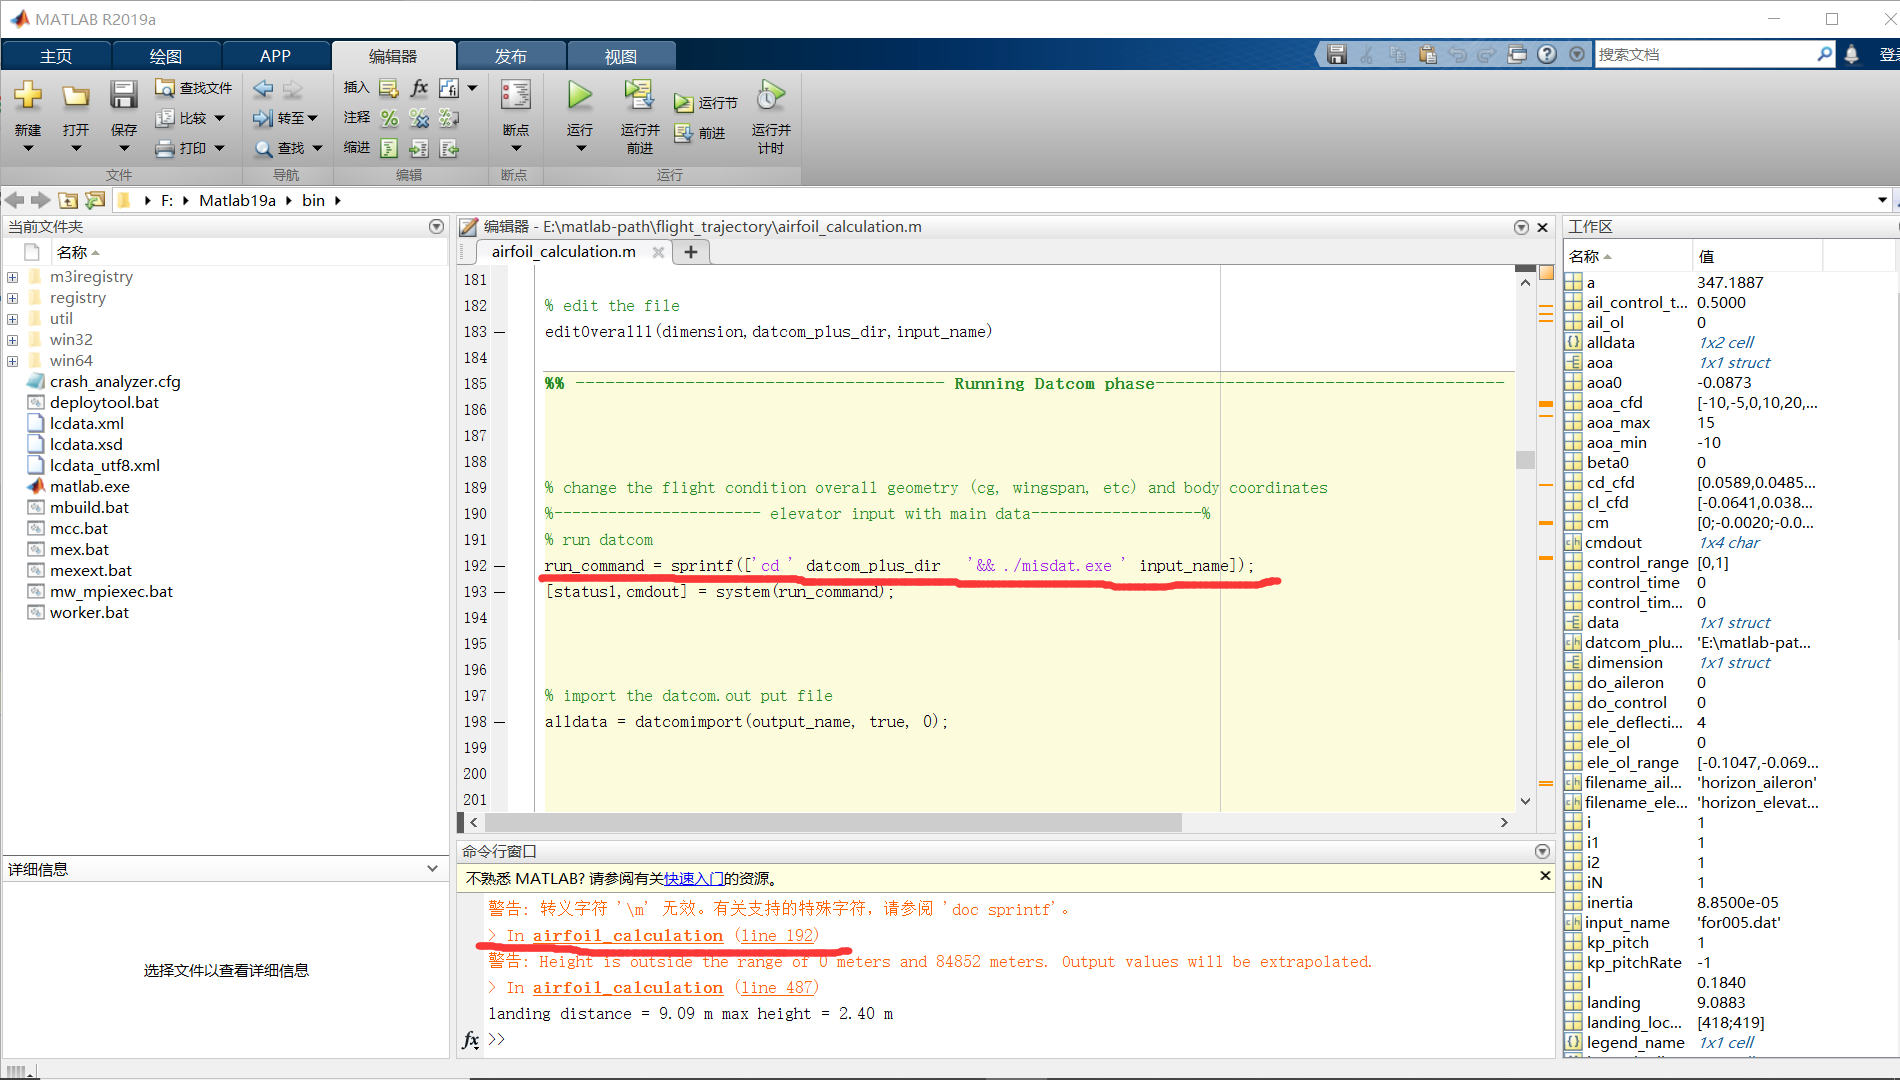Click the 快速入门 (Getting Started) link
This screenshot has height=1080, width=1900.
[x=694, y=879]
